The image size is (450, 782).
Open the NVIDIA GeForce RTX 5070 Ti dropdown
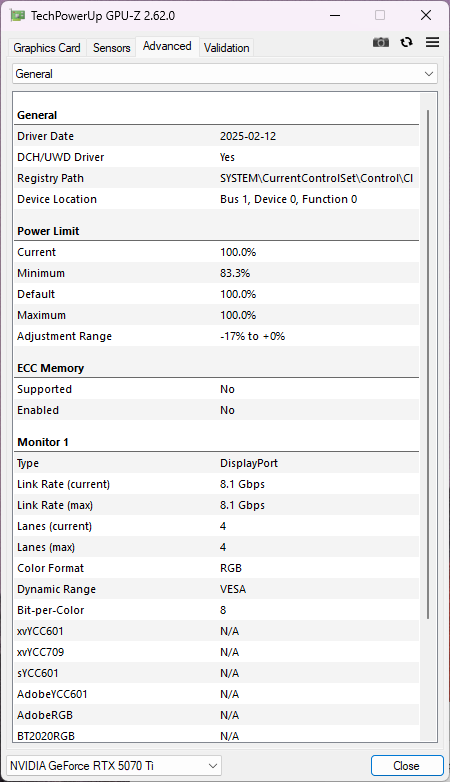pos(114,766)
